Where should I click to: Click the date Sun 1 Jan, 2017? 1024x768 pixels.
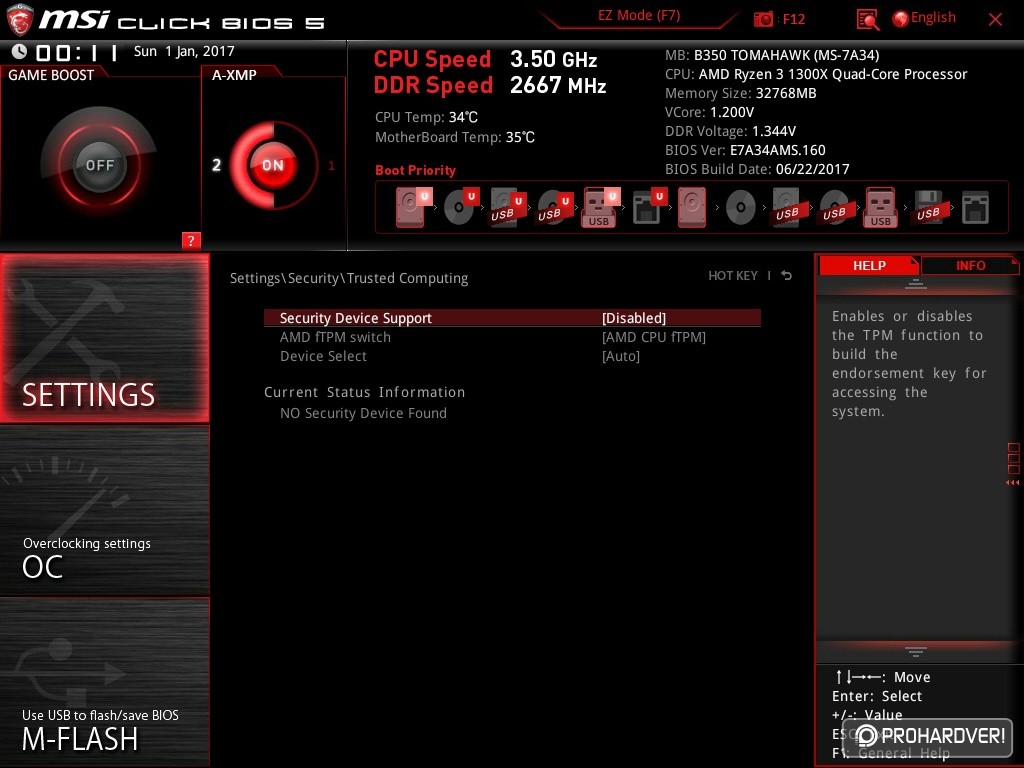pos(184,51)
